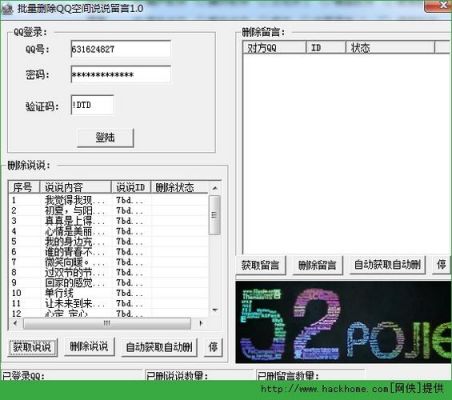Click the vertical scrollbar down arrow in 说说 list
This screenshot has height=400, width=452.
[x=215, y=310]
